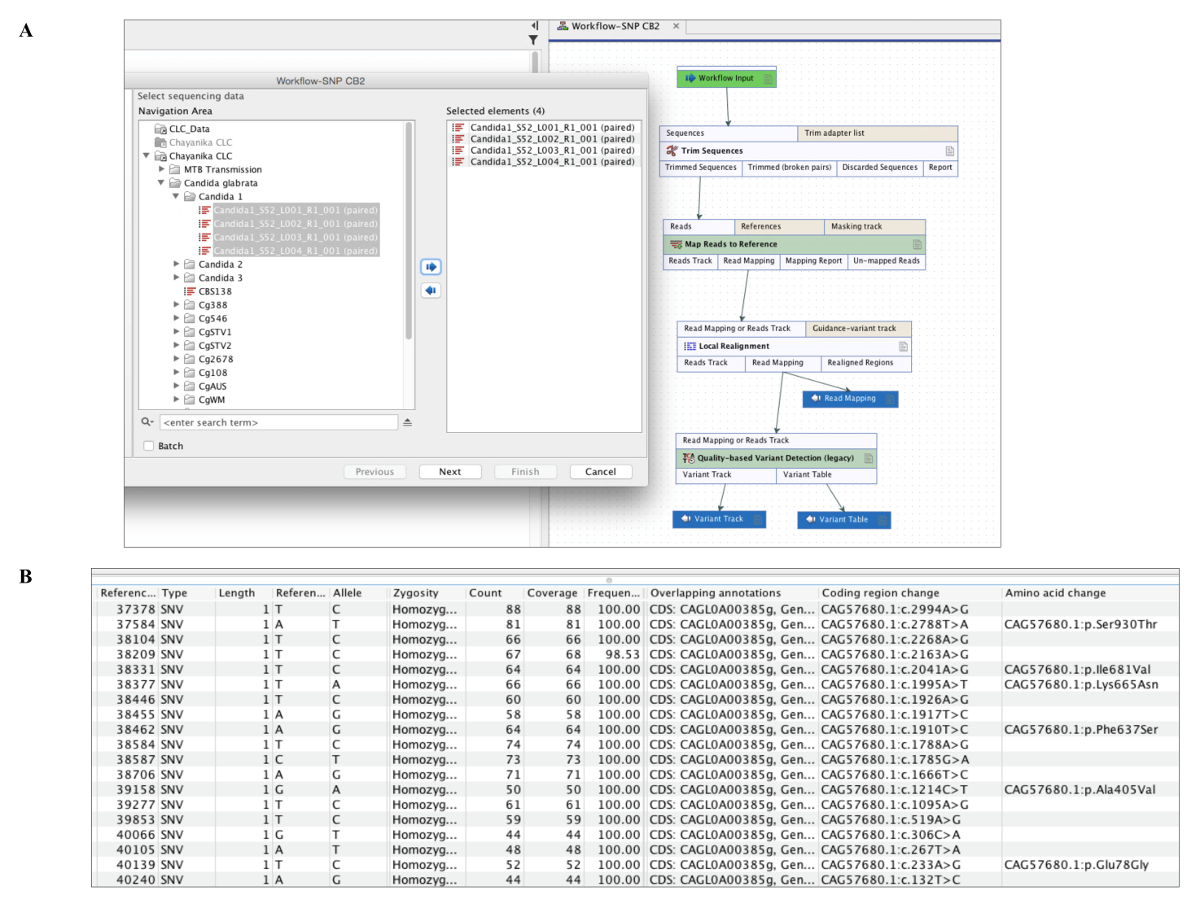Collapse the Candida glabrata folder
This screenshot has height=904, width=1200.
[162, 183]
